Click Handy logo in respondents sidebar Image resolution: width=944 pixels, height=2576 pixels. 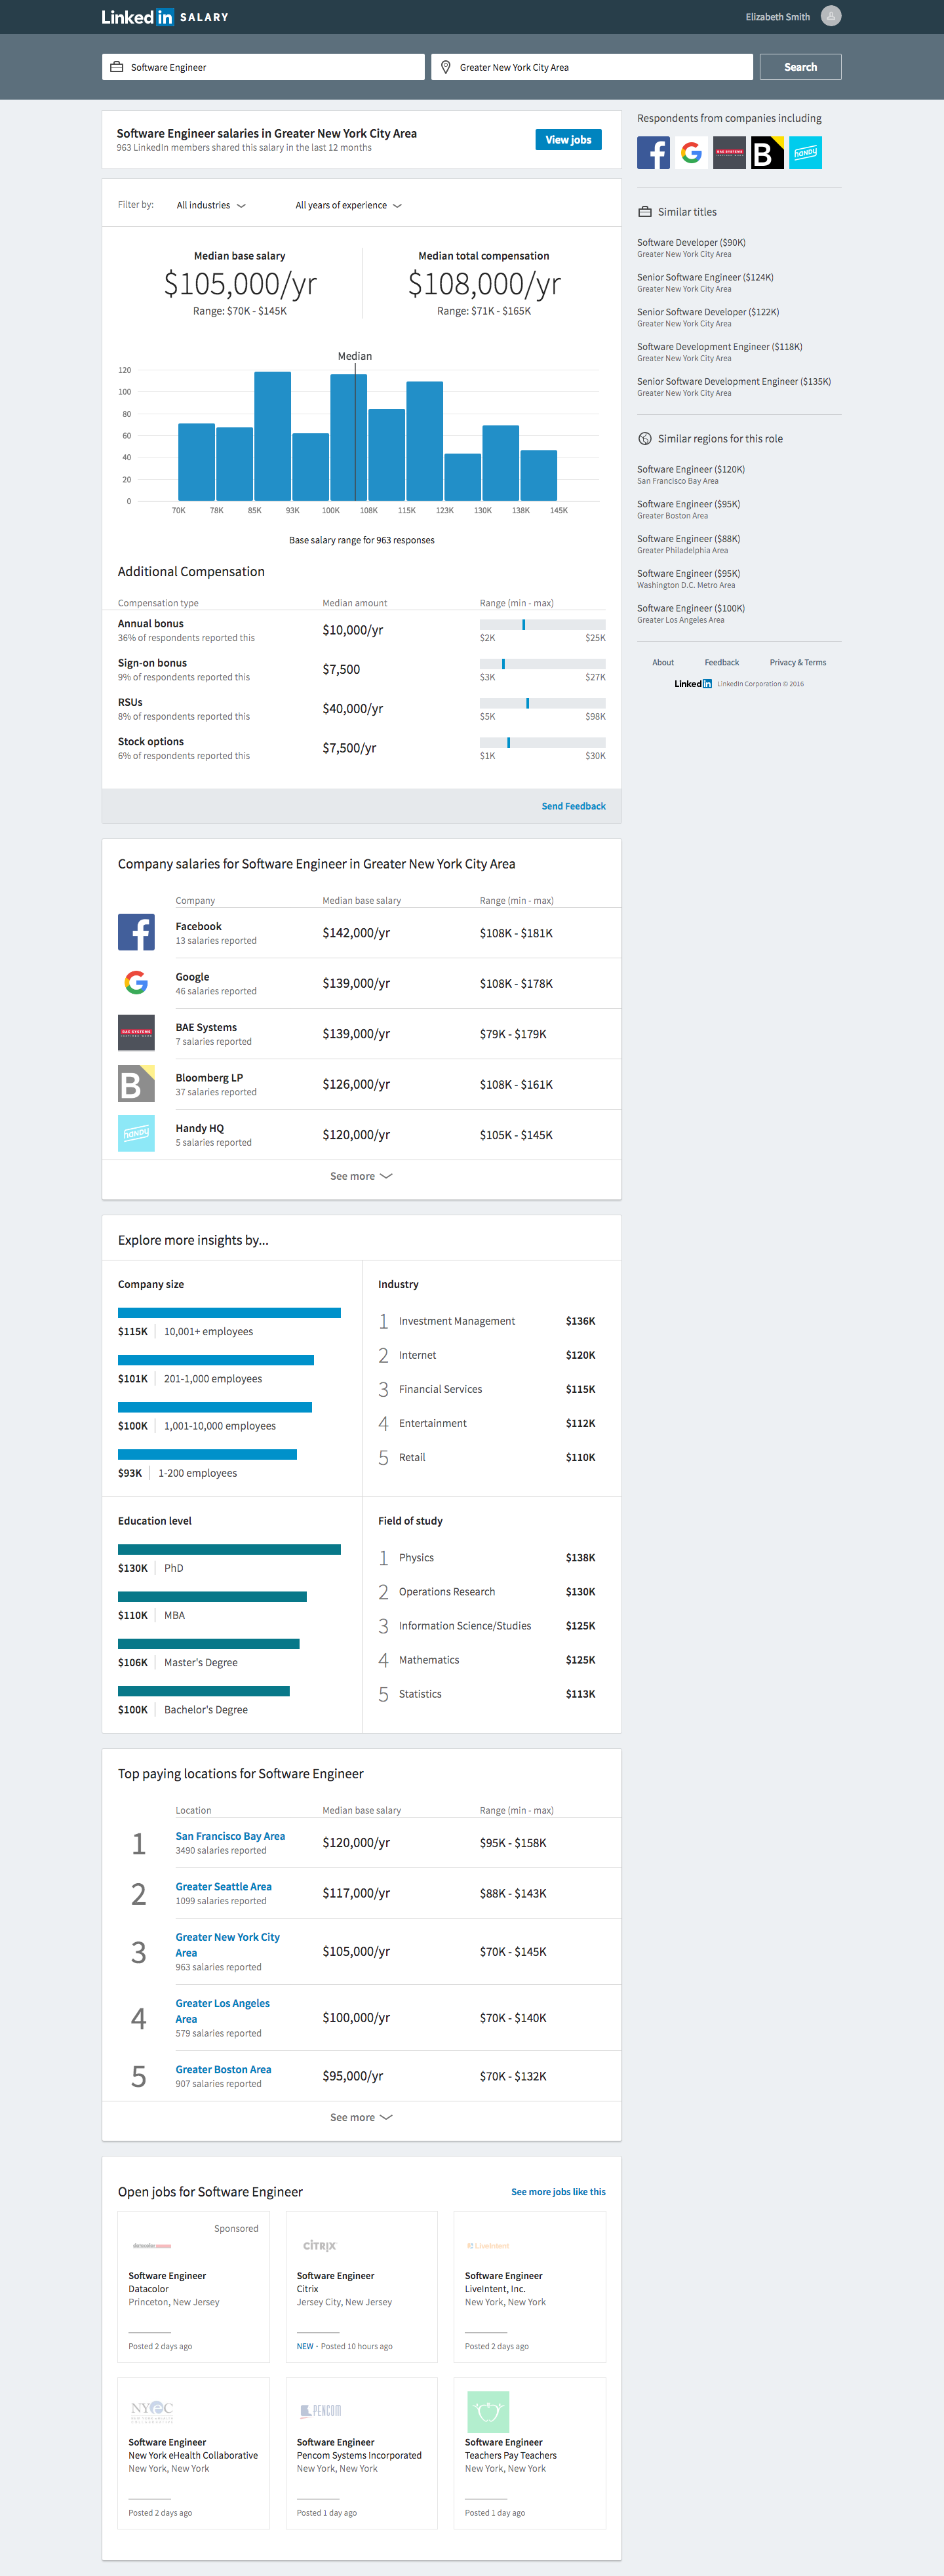click(x=805, y=153)
